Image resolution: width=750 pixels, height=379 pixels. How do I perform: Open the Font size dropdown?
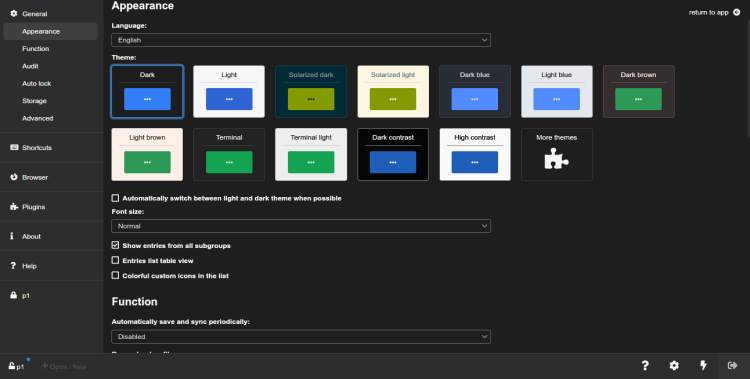[301, 226]
